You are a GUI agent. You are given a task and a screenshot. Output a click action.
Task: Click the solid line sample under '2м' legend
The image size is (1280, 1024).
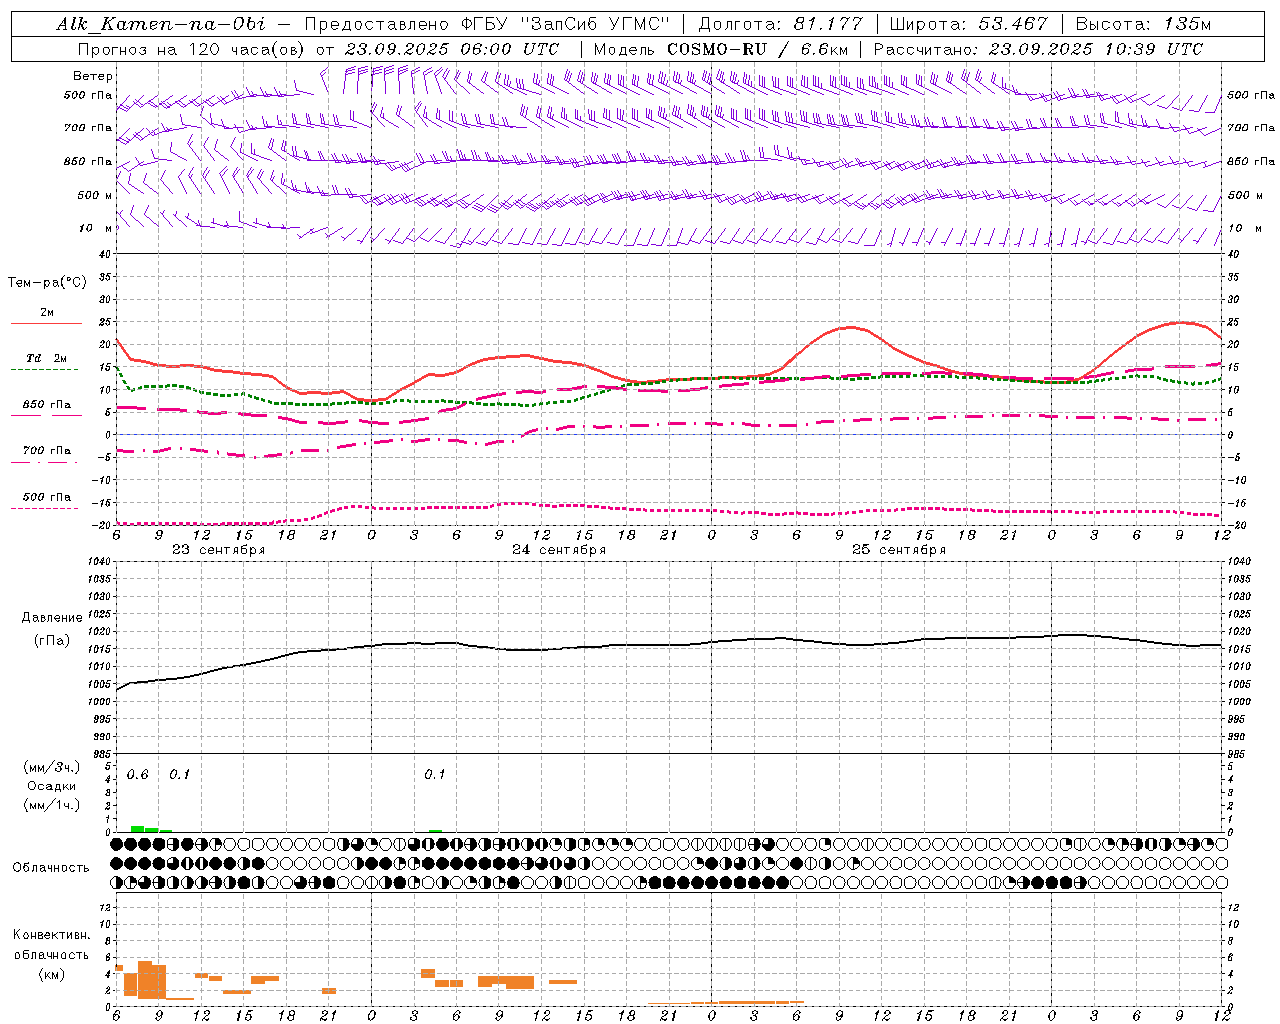coord(46,324)
